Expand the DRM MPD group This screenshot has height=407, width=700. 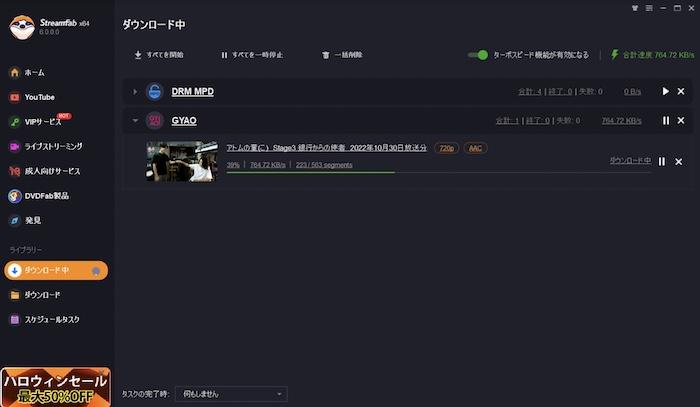pos(135,91)
